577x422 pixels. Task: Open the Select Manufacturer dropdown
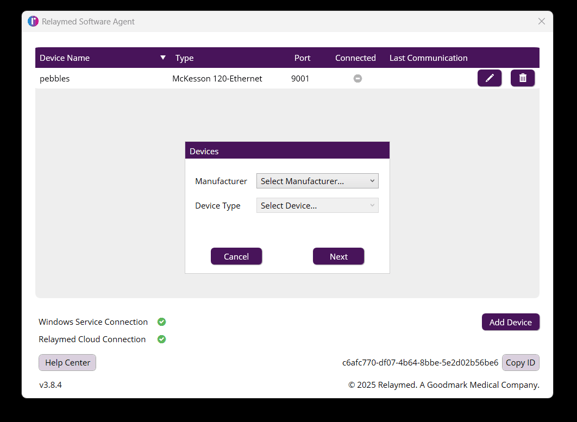[317, 181]
